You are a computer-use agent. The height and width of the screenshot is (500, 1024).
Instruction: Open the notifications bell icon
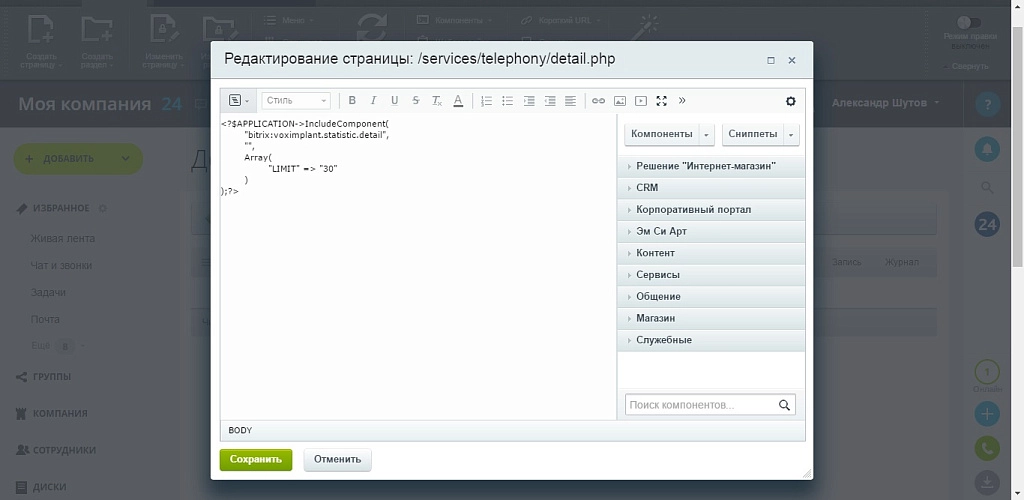tap(987, 149)
